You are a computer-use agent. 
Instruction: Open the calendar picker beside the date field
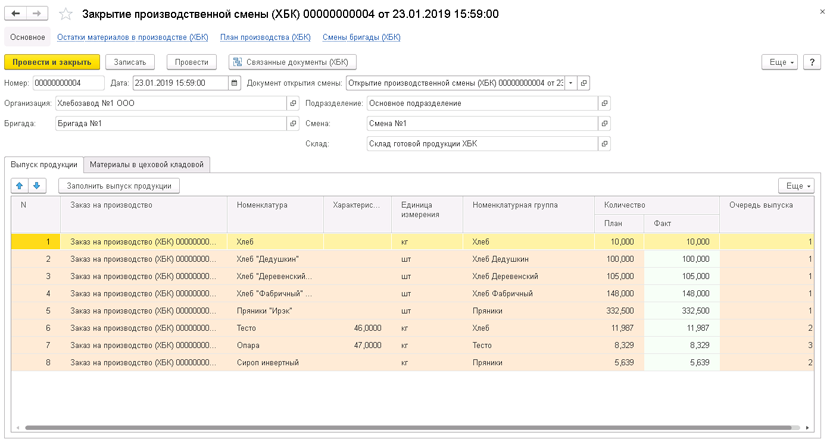(x=234, y=83)
